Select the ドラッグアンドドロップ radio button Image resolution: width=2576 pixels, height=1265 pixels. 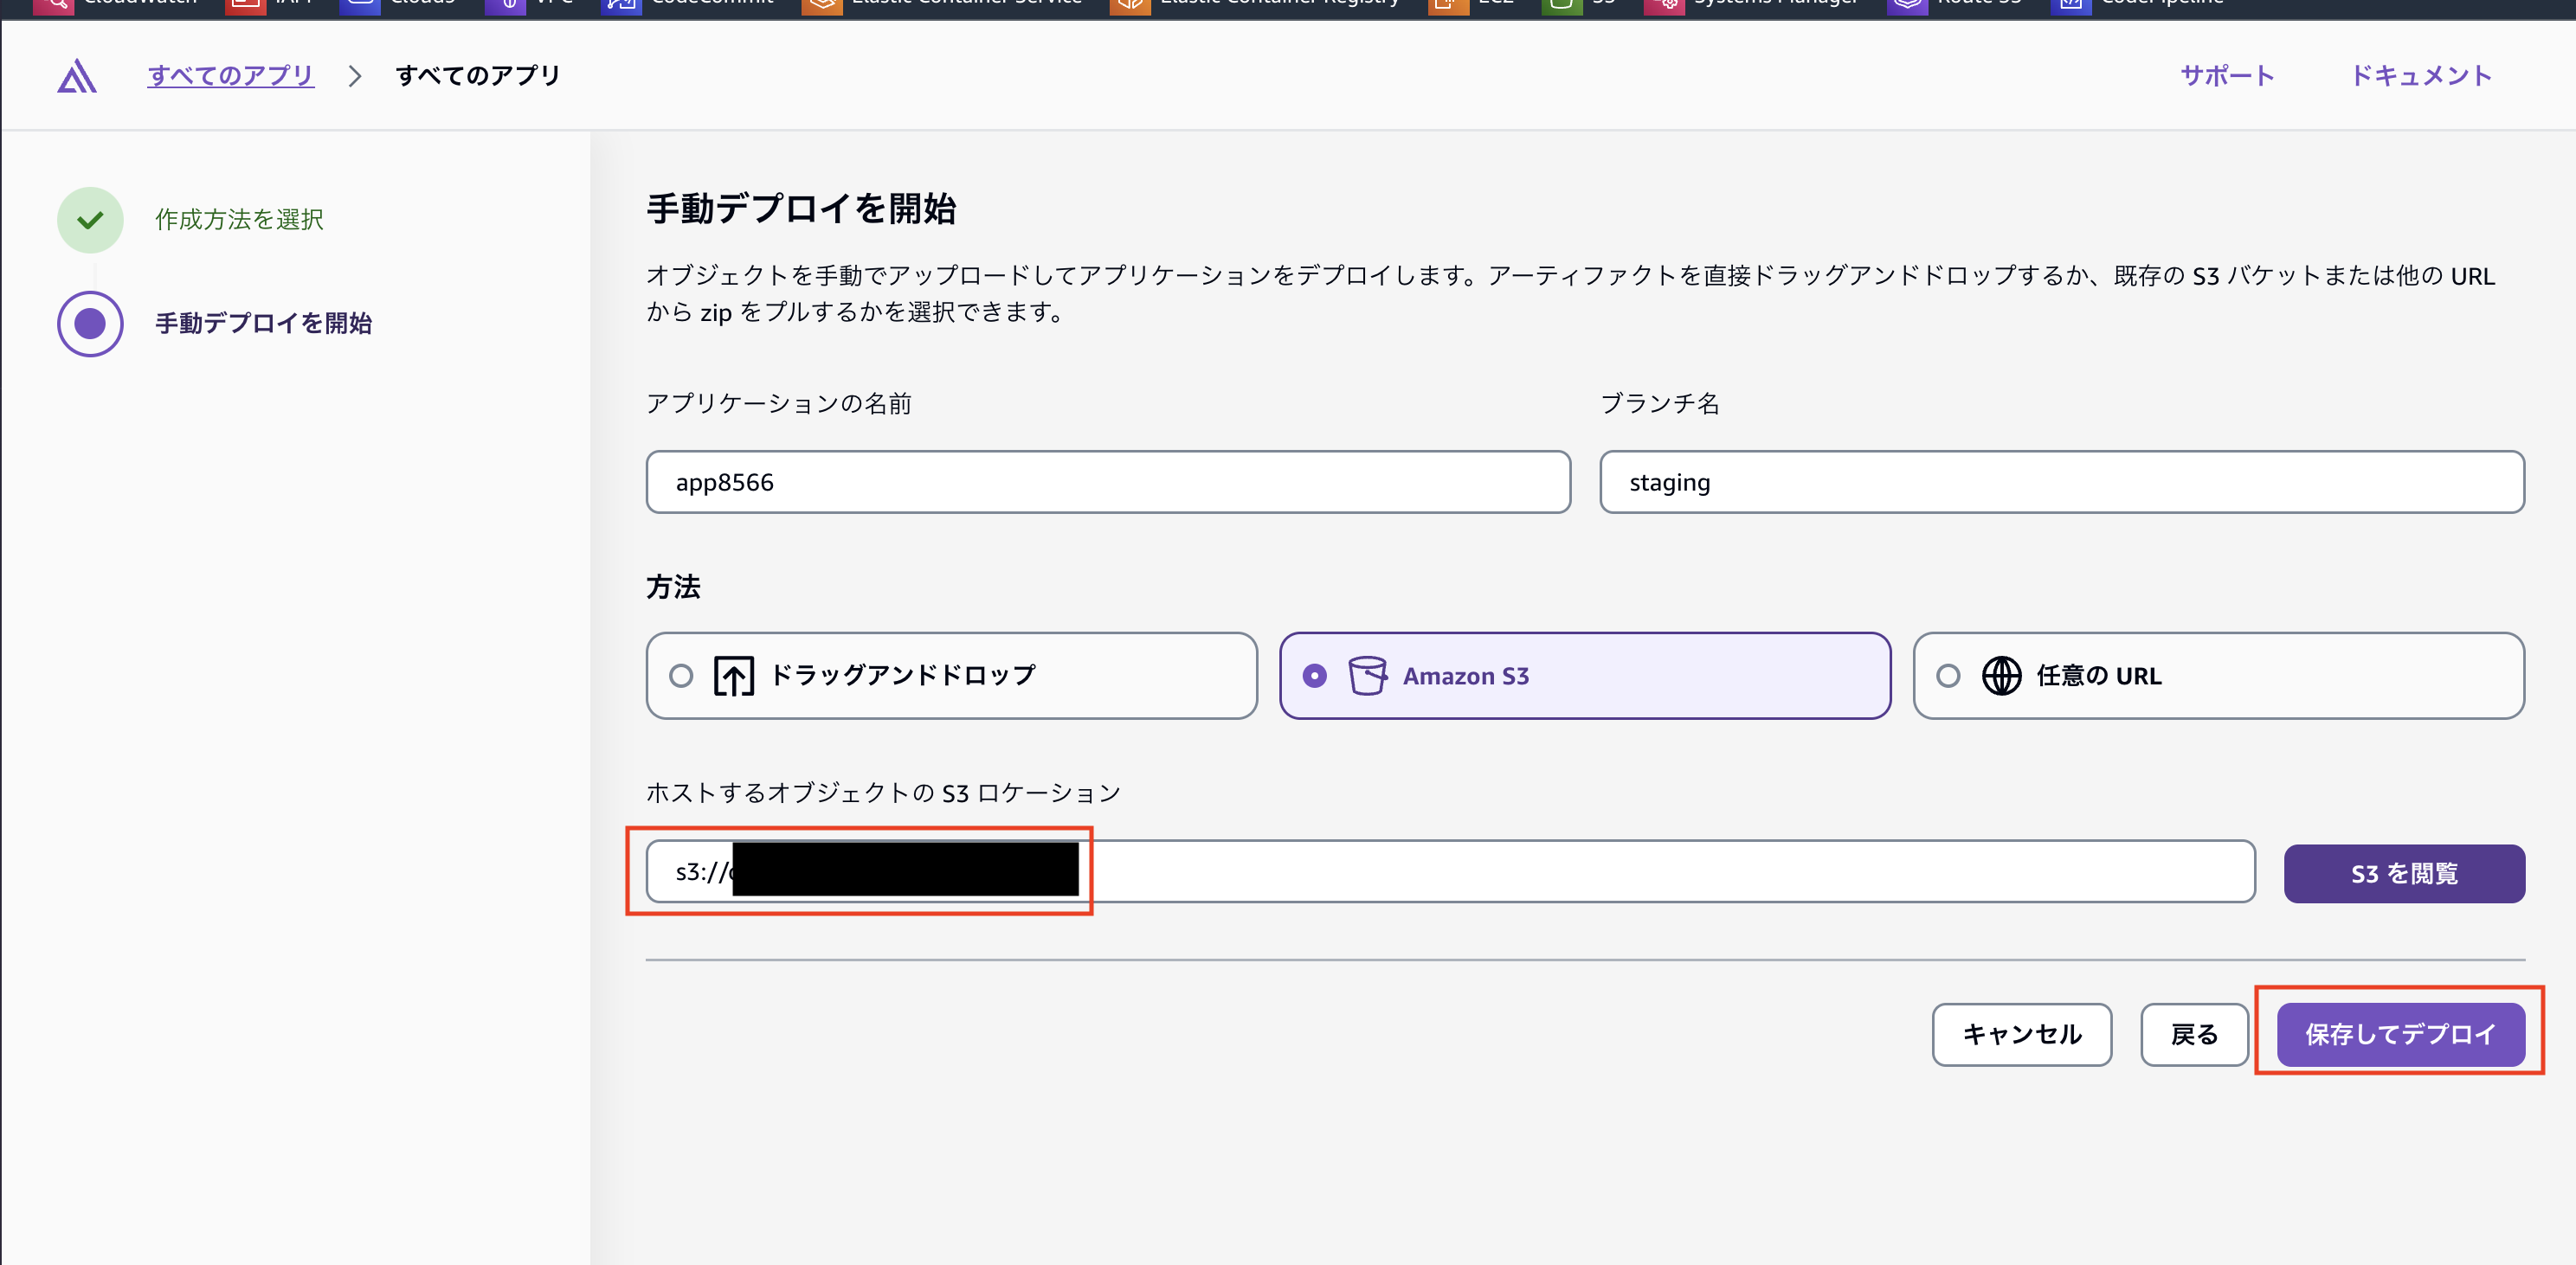point(681,676)
